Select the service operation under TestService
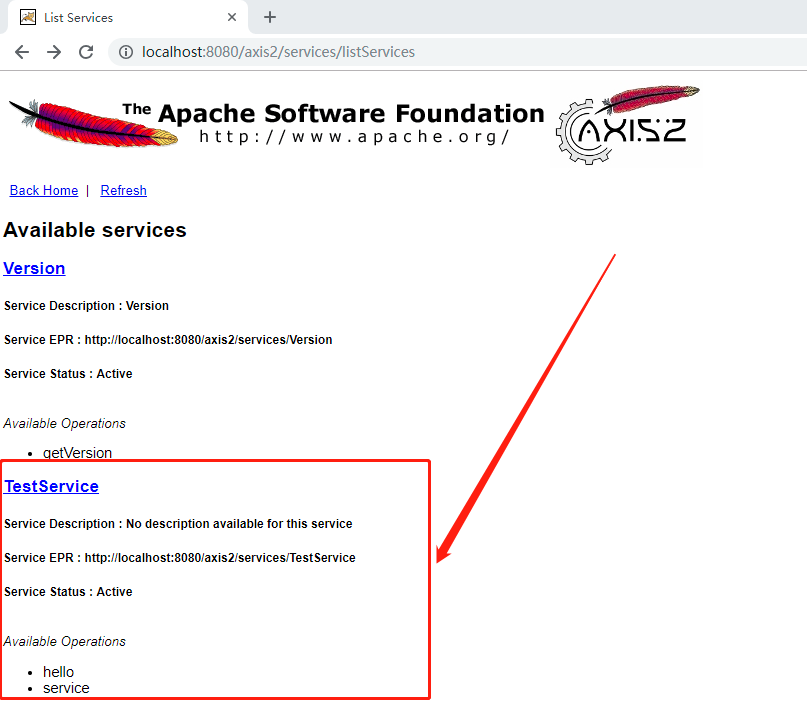Viewport: 807px width, 706px height. (x=66, y=688)
